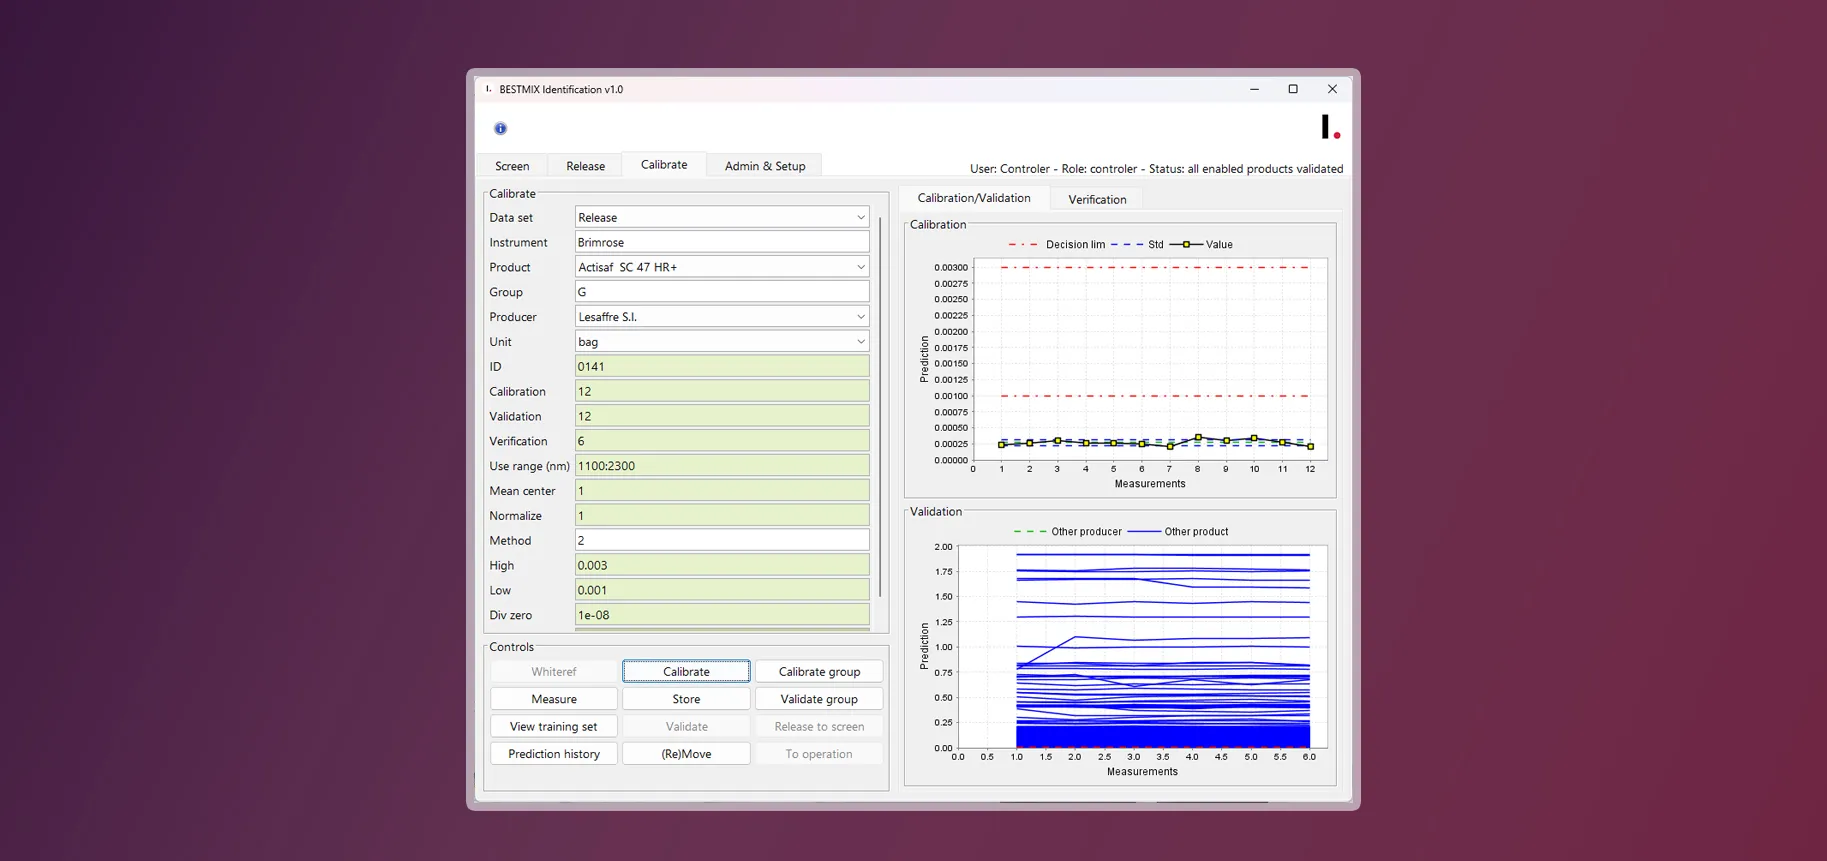The image size is (1827, 861).
Task: Open the Unit dropdown showing bag
Action: click(x=722, y=341)
